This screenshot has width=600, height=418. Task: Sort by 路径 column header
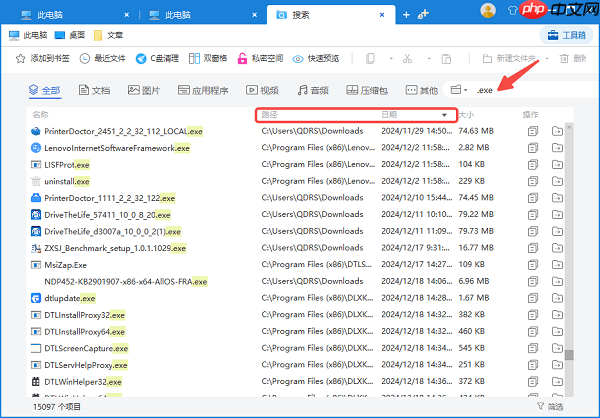click(269, 114)
